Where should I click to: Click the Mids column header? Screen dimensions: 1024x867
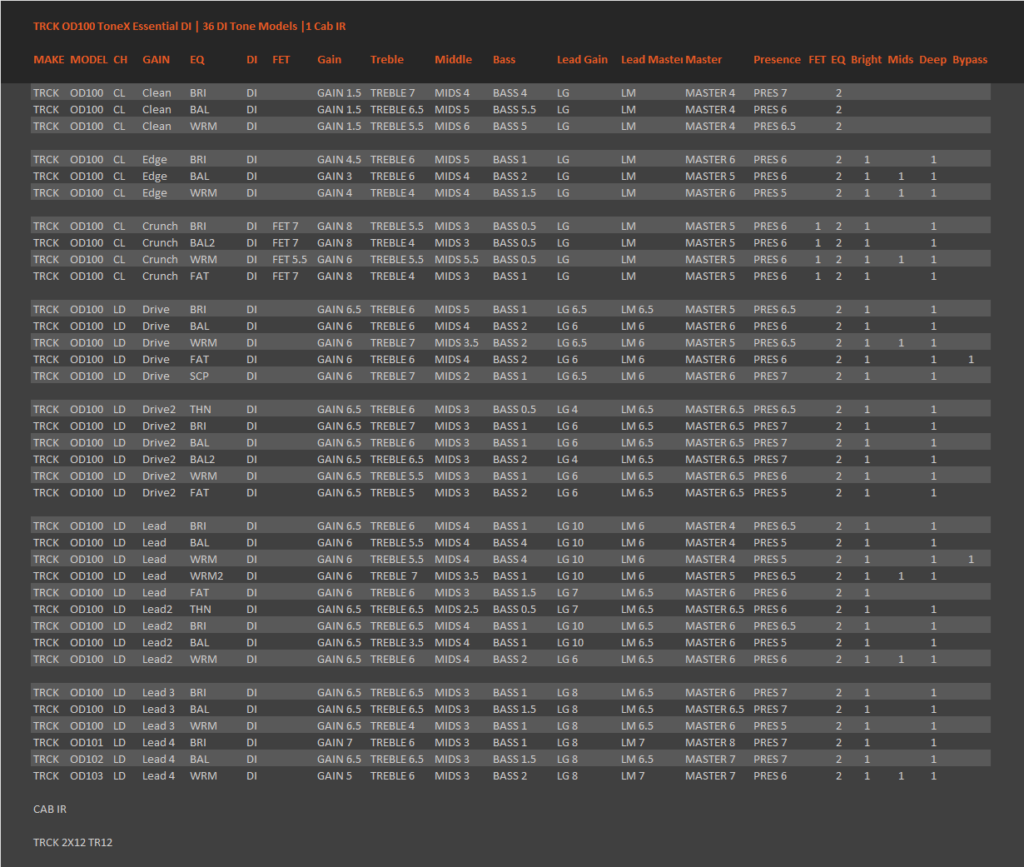(901, 59)
